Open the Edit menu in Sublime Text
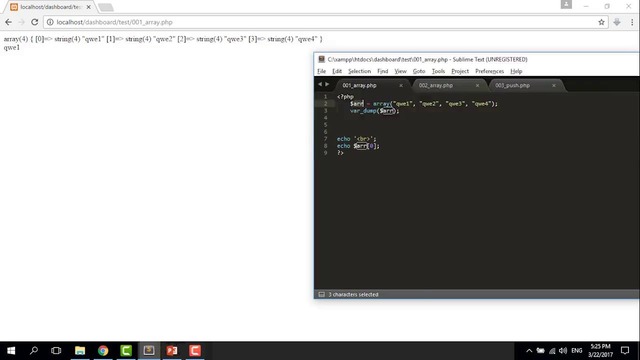 point(337,71)
